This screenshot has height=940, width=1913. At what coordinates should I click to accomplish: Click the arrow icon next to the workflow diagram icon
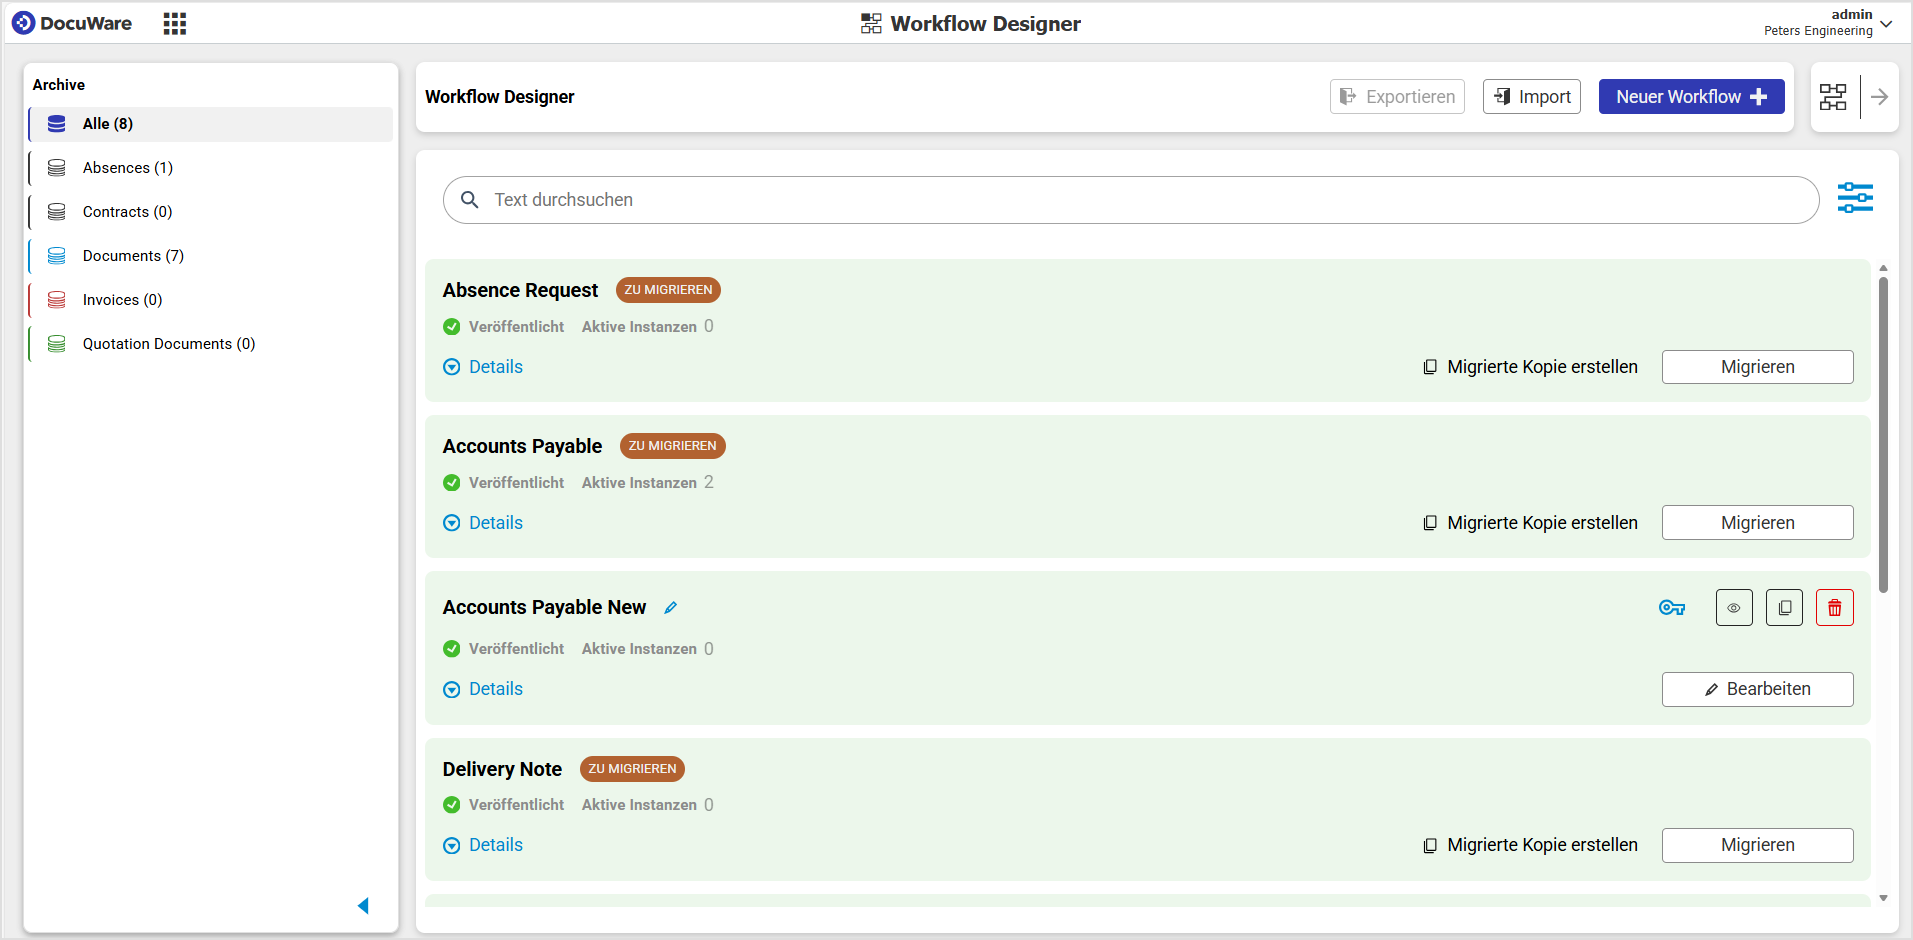coord(1881,97)
